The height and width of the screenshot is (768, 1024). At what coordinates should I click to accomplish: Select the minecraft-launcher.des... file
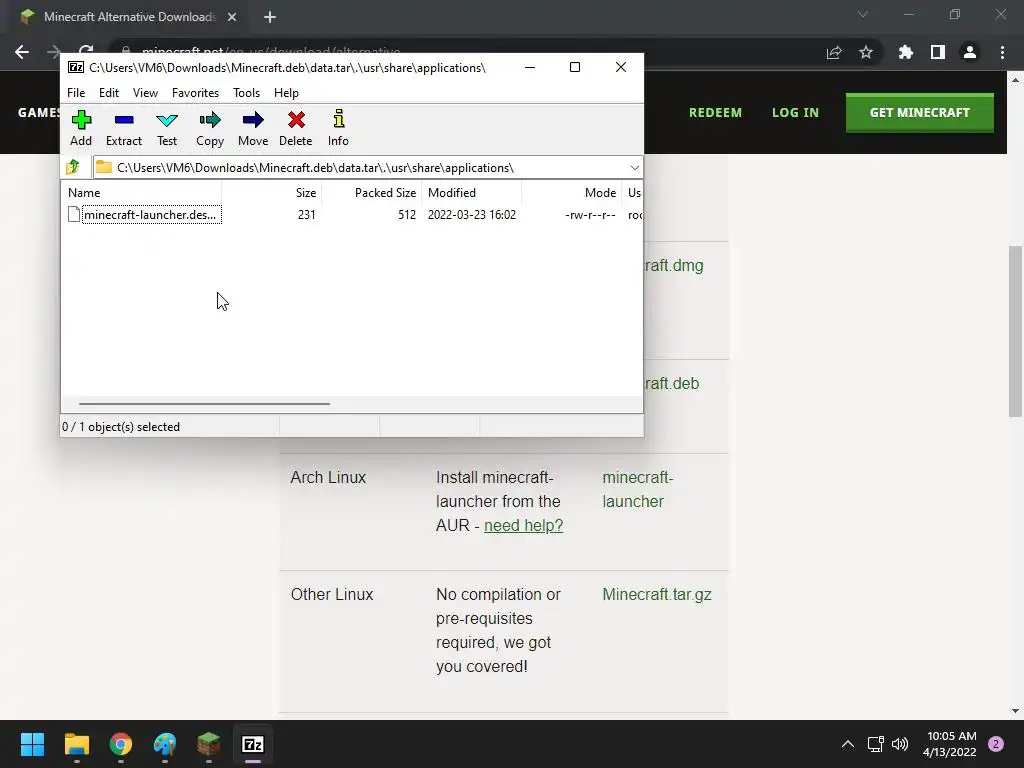coord(150,215)
